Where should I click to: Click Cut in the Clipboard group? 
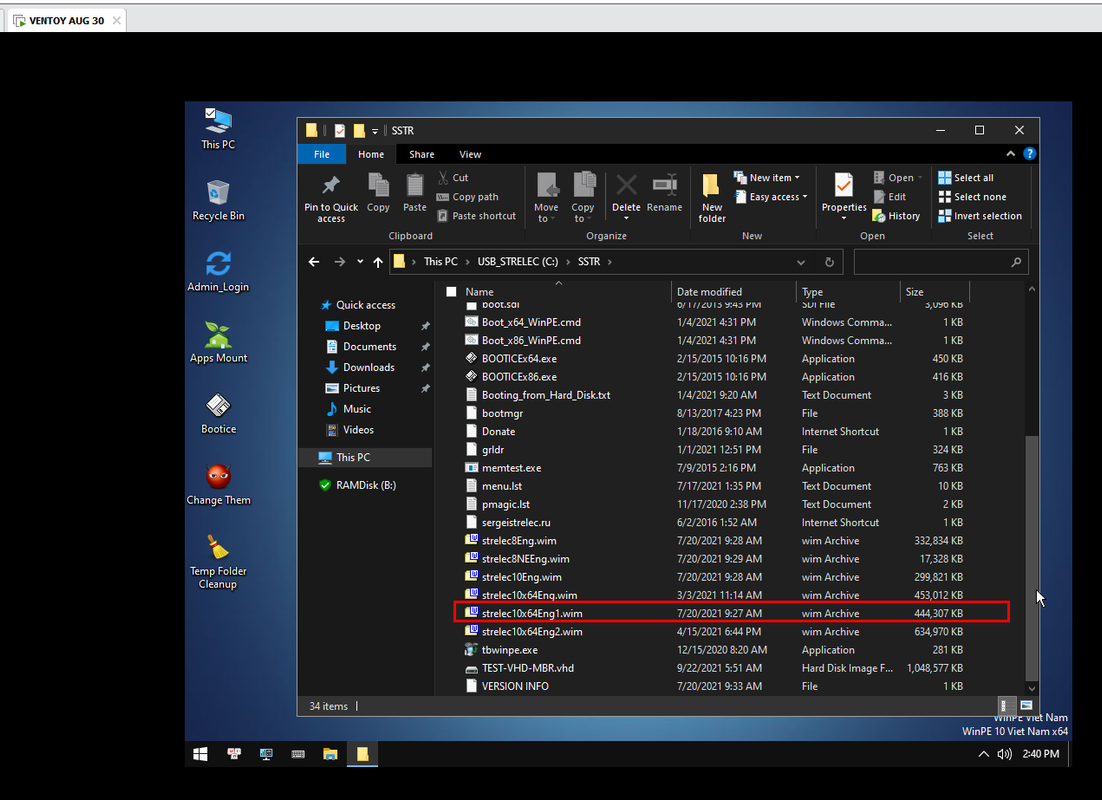pyautogui.click(x=453, y=178)
